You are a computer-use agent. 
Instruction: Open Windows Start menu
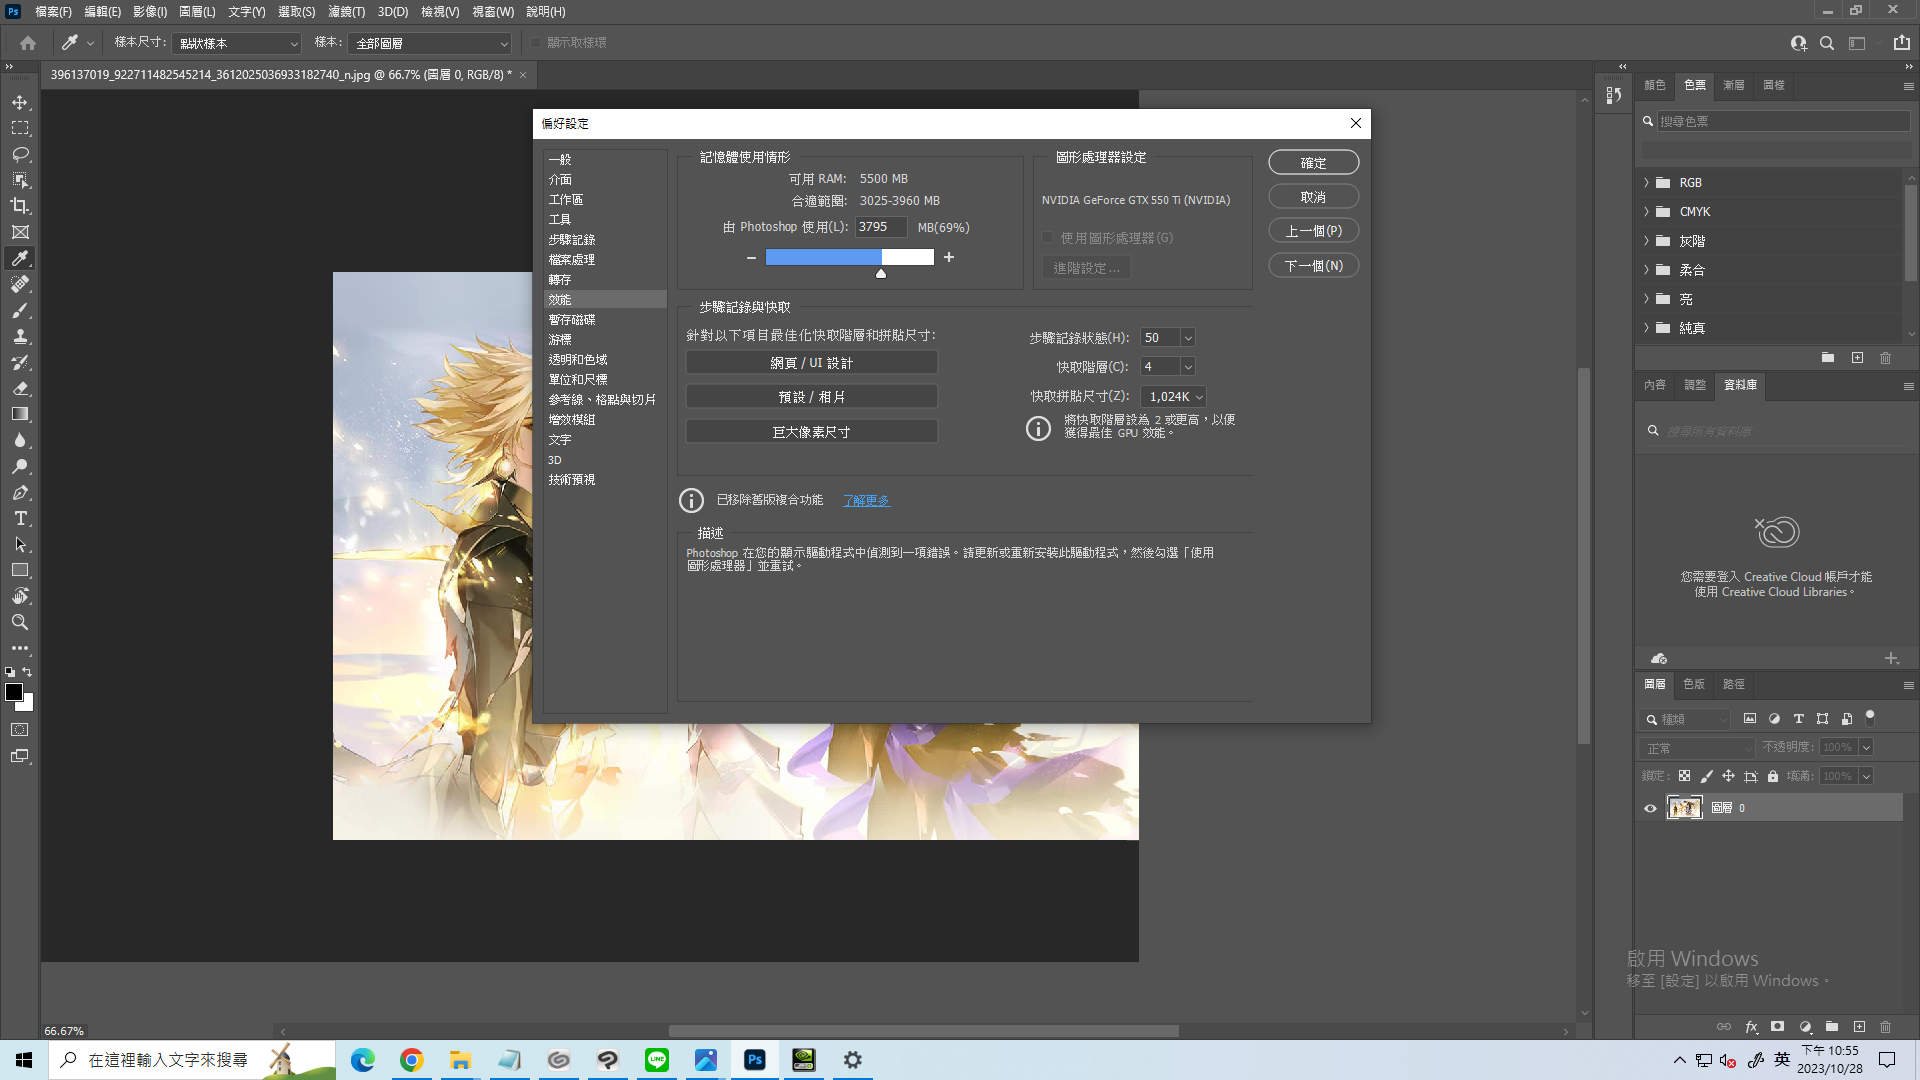pos(24,1060)
